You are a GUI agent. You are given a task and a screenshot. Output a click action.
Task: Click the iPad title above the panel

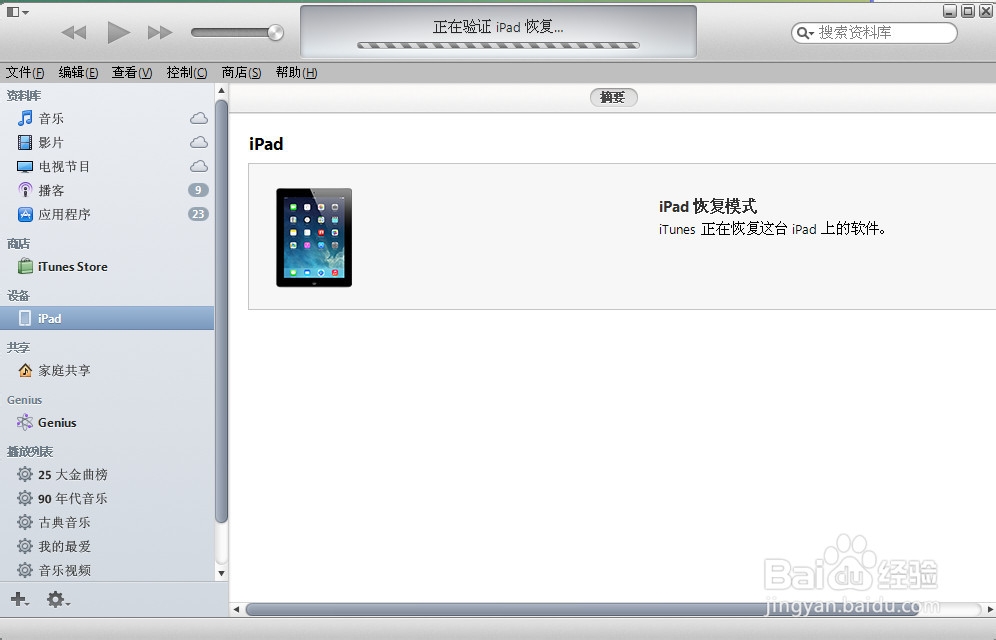point(266,144)
